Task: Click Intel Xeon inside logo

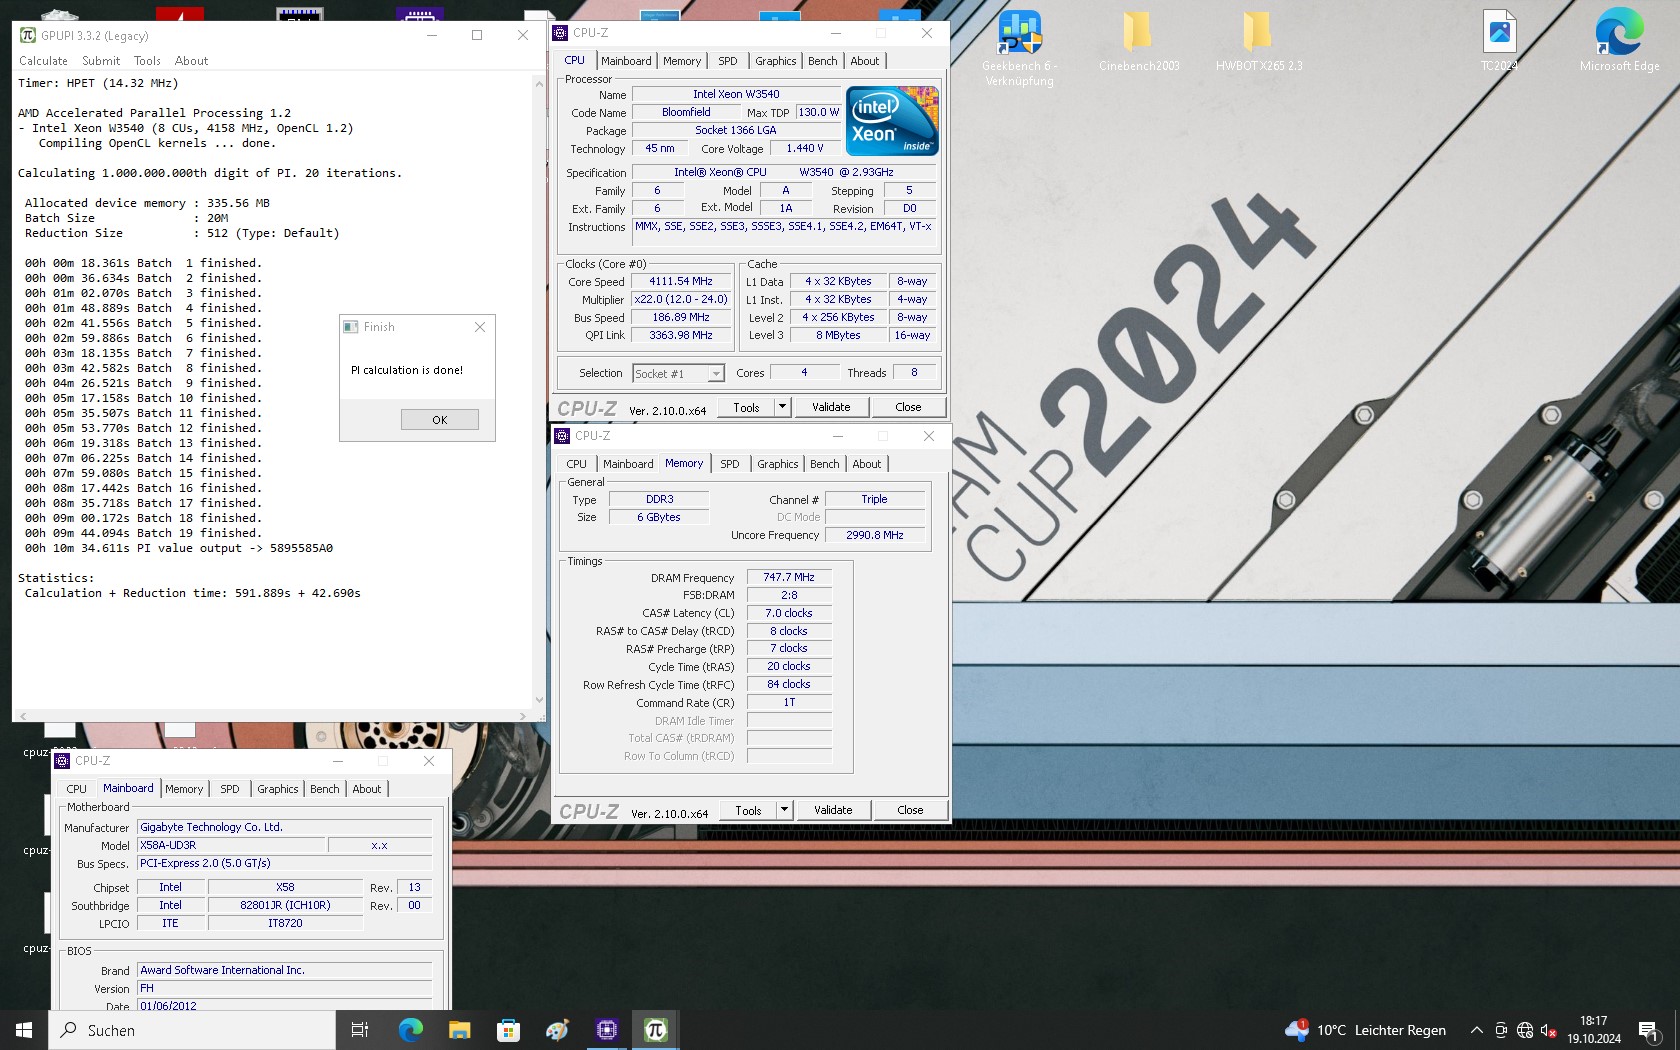Action: (892, 121)
